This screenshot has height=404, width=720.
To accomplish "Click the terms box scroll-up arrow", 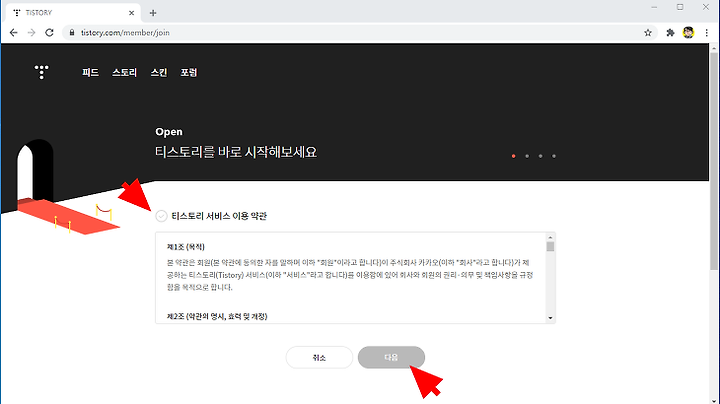I will 550,237.
